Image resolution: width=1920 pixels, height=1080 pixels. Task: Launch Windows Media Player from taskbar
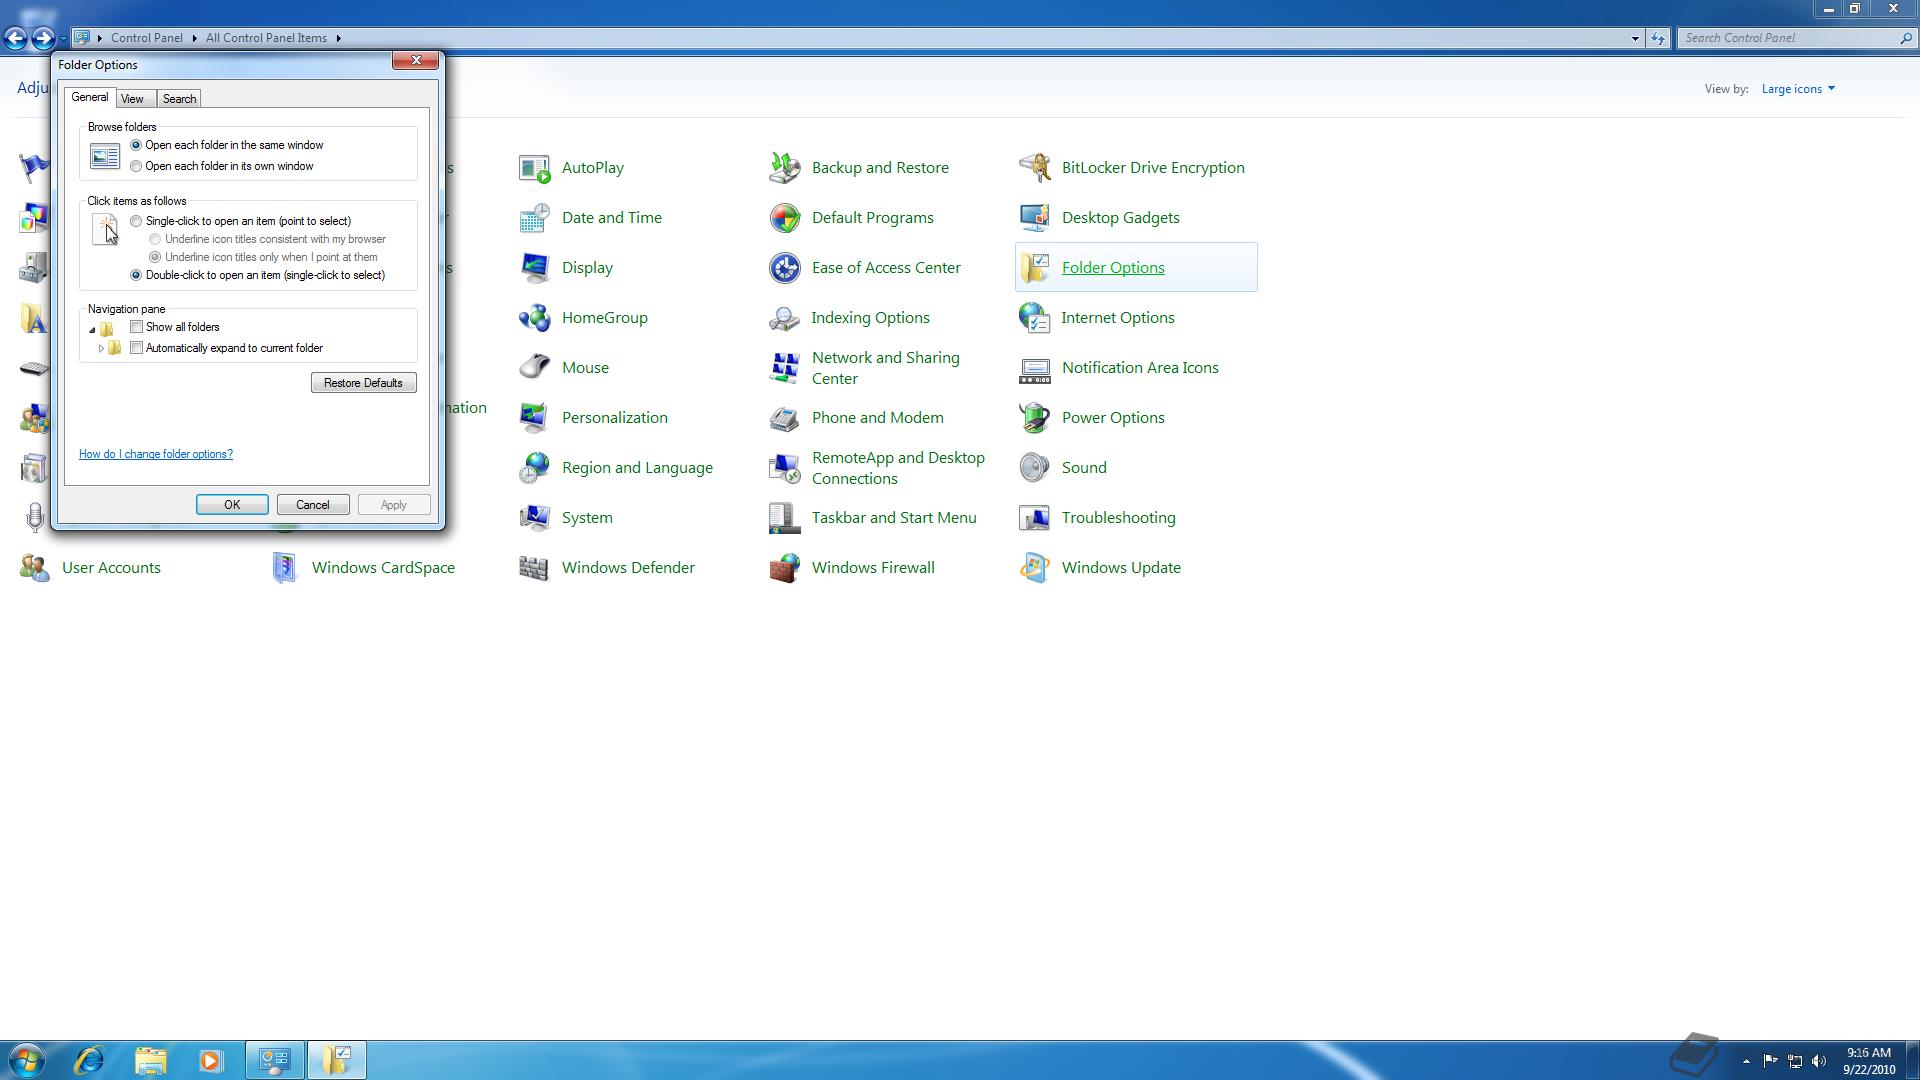[x=210, y=1060]
